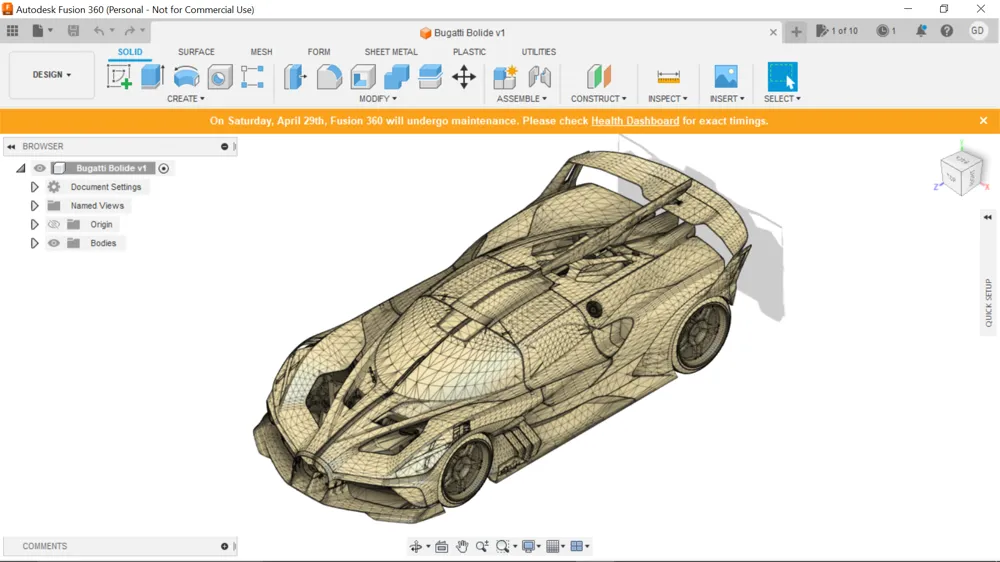Open the DESIGN workspace dropdown
The image size is (1000, 562).
pos(52,75)
